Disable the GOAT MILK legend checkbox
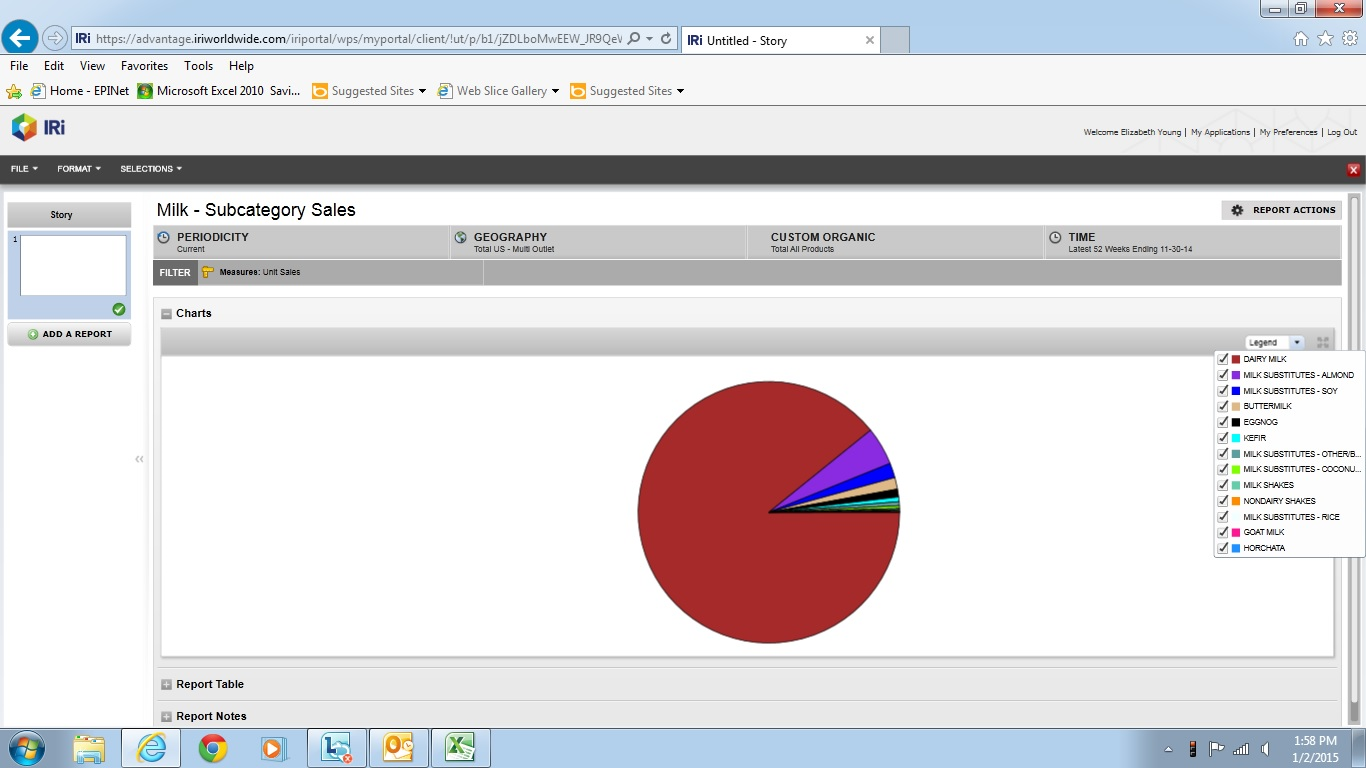The height and width of the screenshot is (768, 1366). coord(1223,532)
